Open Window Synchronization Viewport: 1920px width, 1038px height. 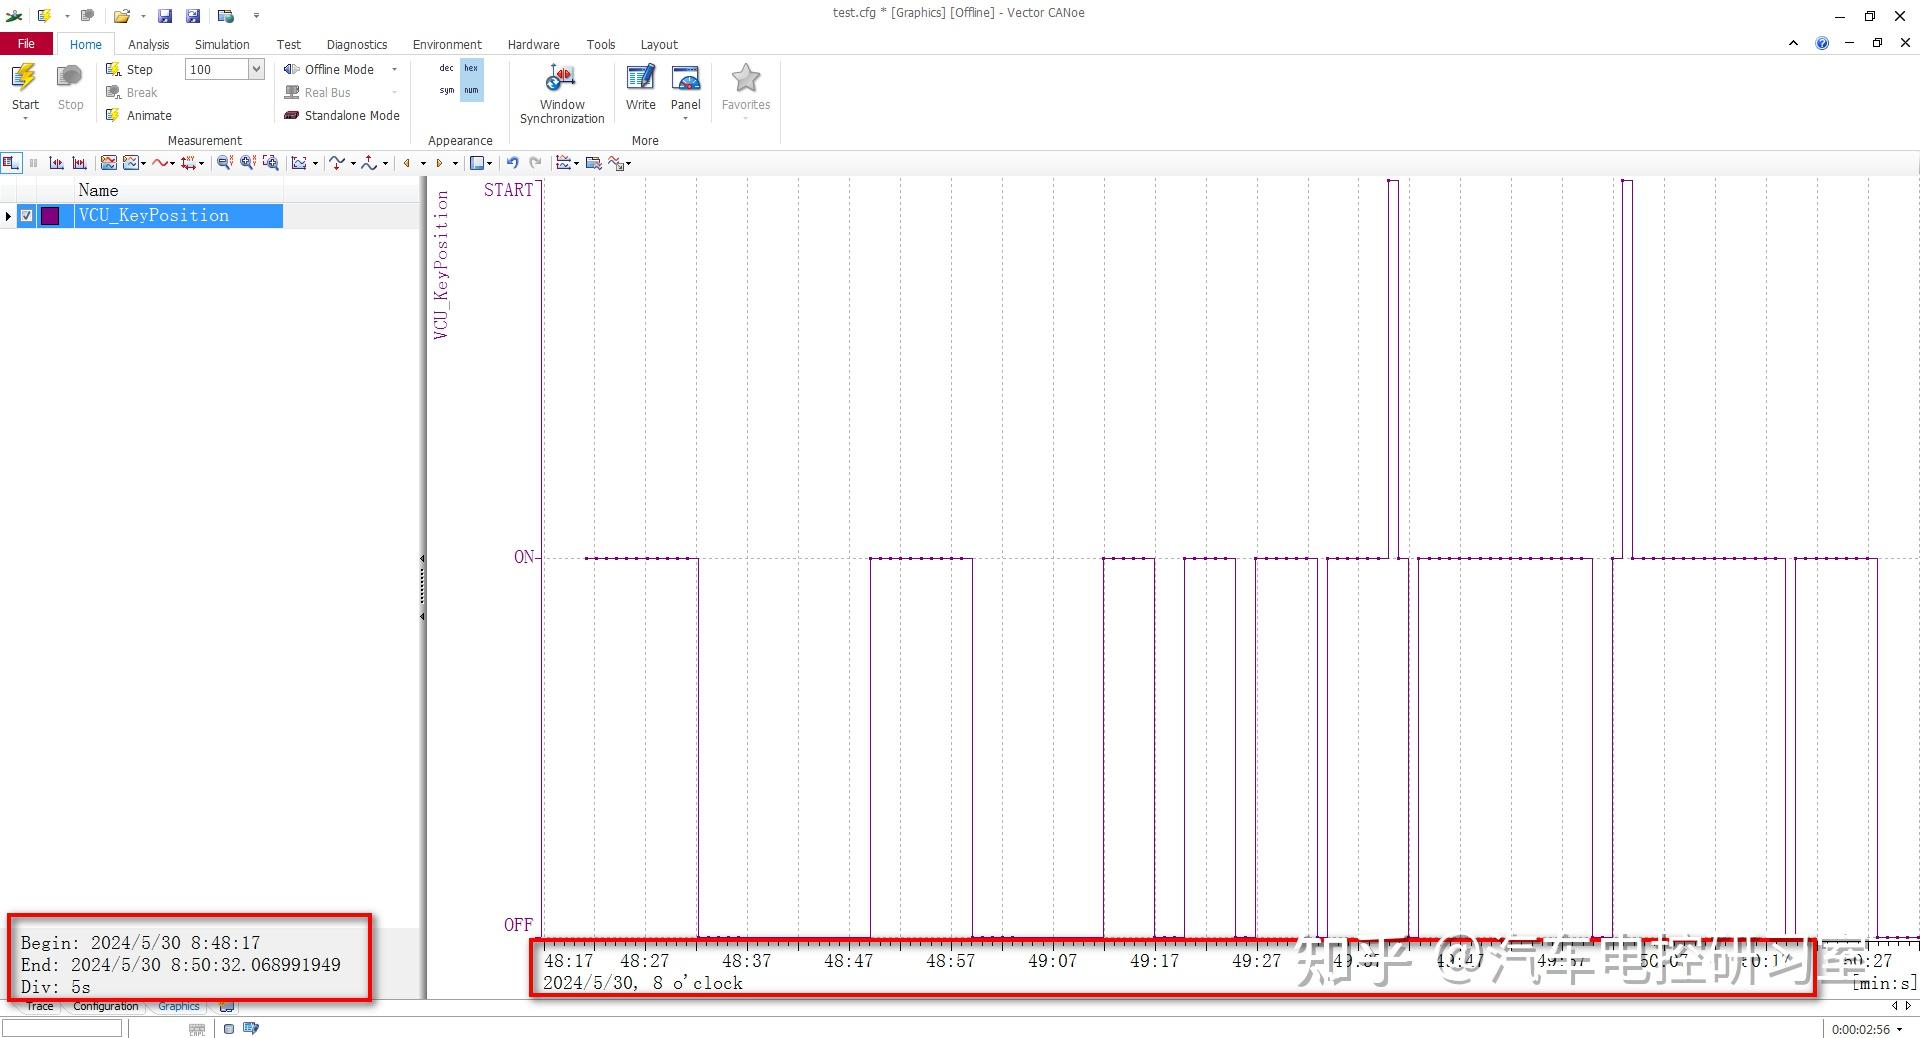(562, 94)
